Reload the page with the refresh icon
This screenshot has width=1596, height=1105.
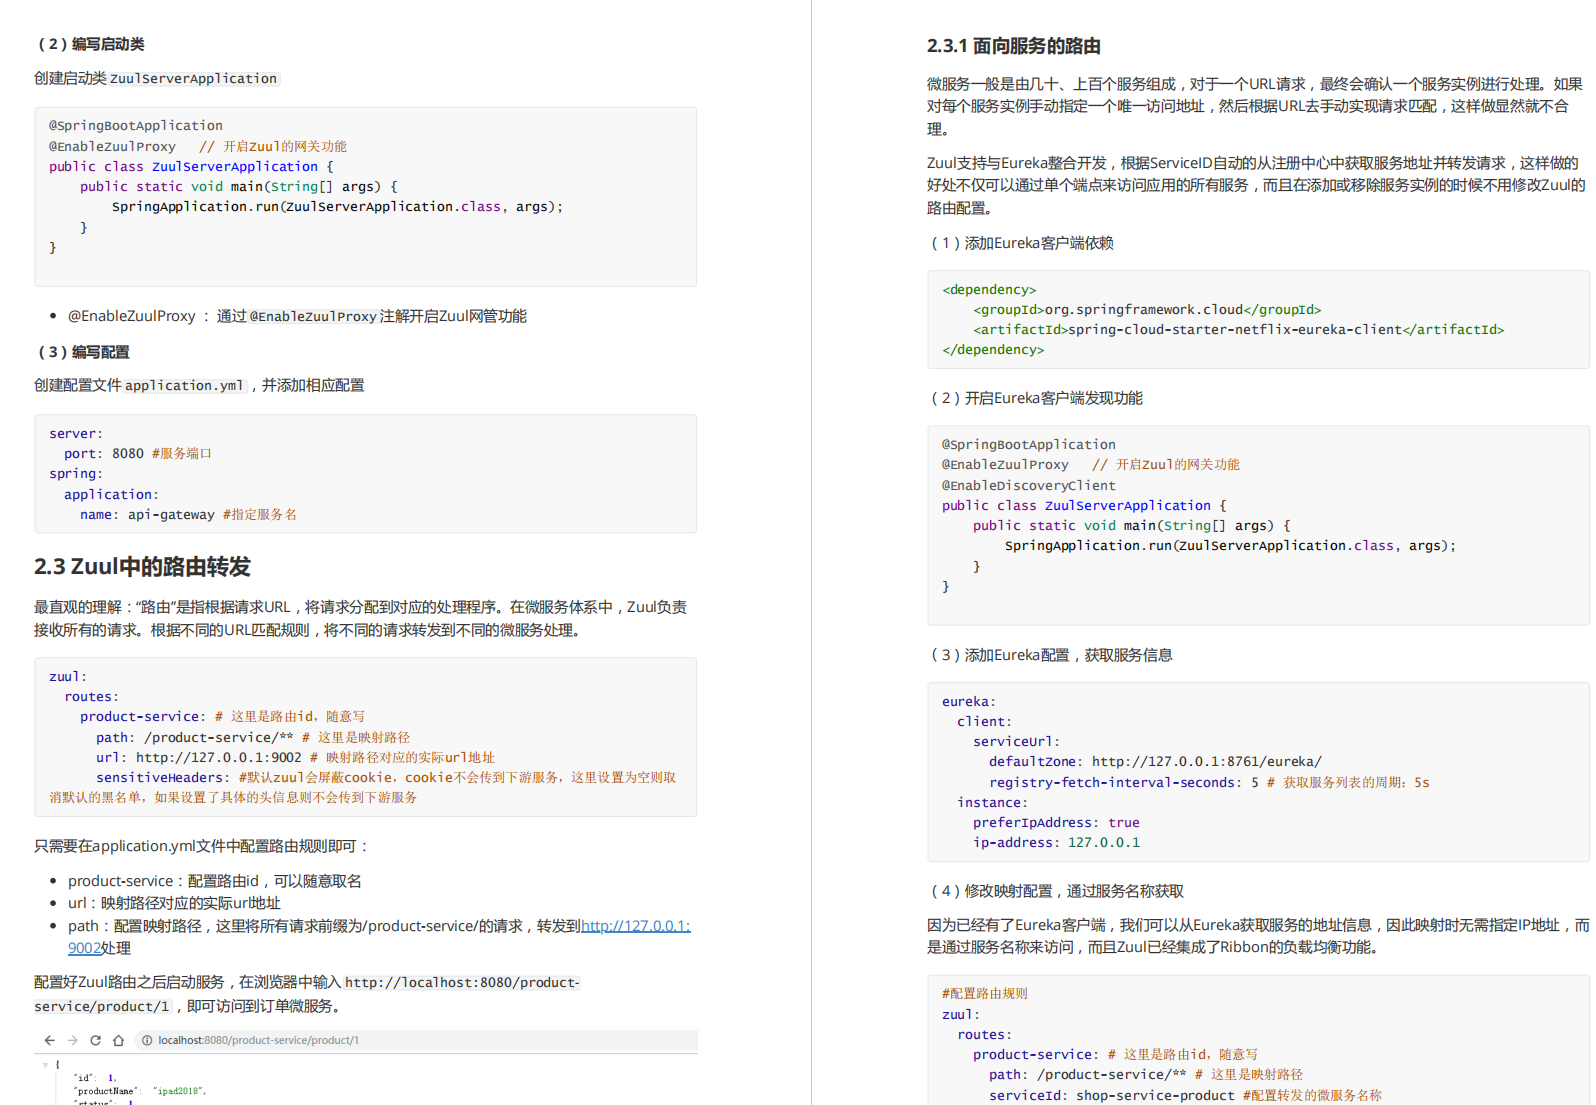95,1040
